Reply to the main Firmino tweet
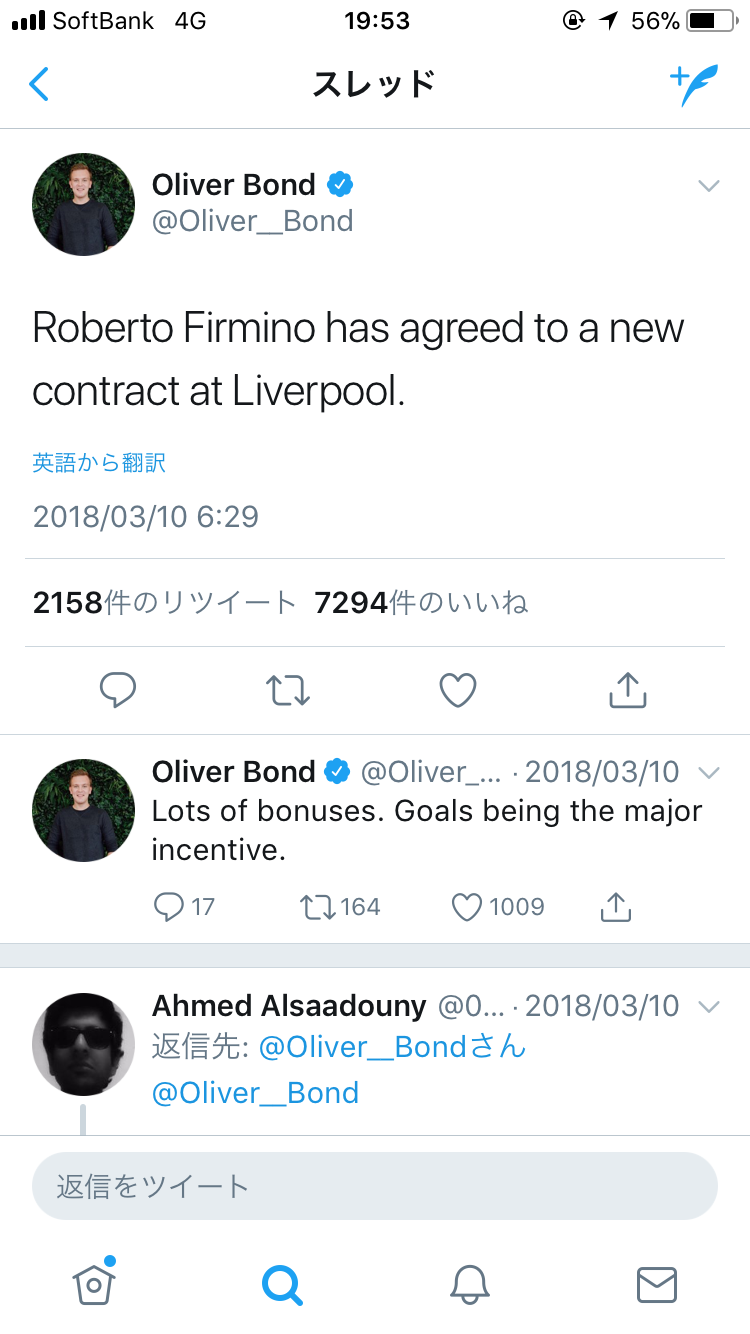This screenshot has width=750, height=1334. (118, 689)
